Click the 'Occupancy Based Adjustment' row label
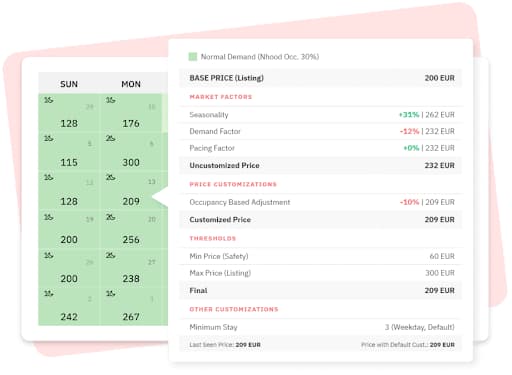The width and height of the screenshot is (512, 375). [x=240, y=202]
